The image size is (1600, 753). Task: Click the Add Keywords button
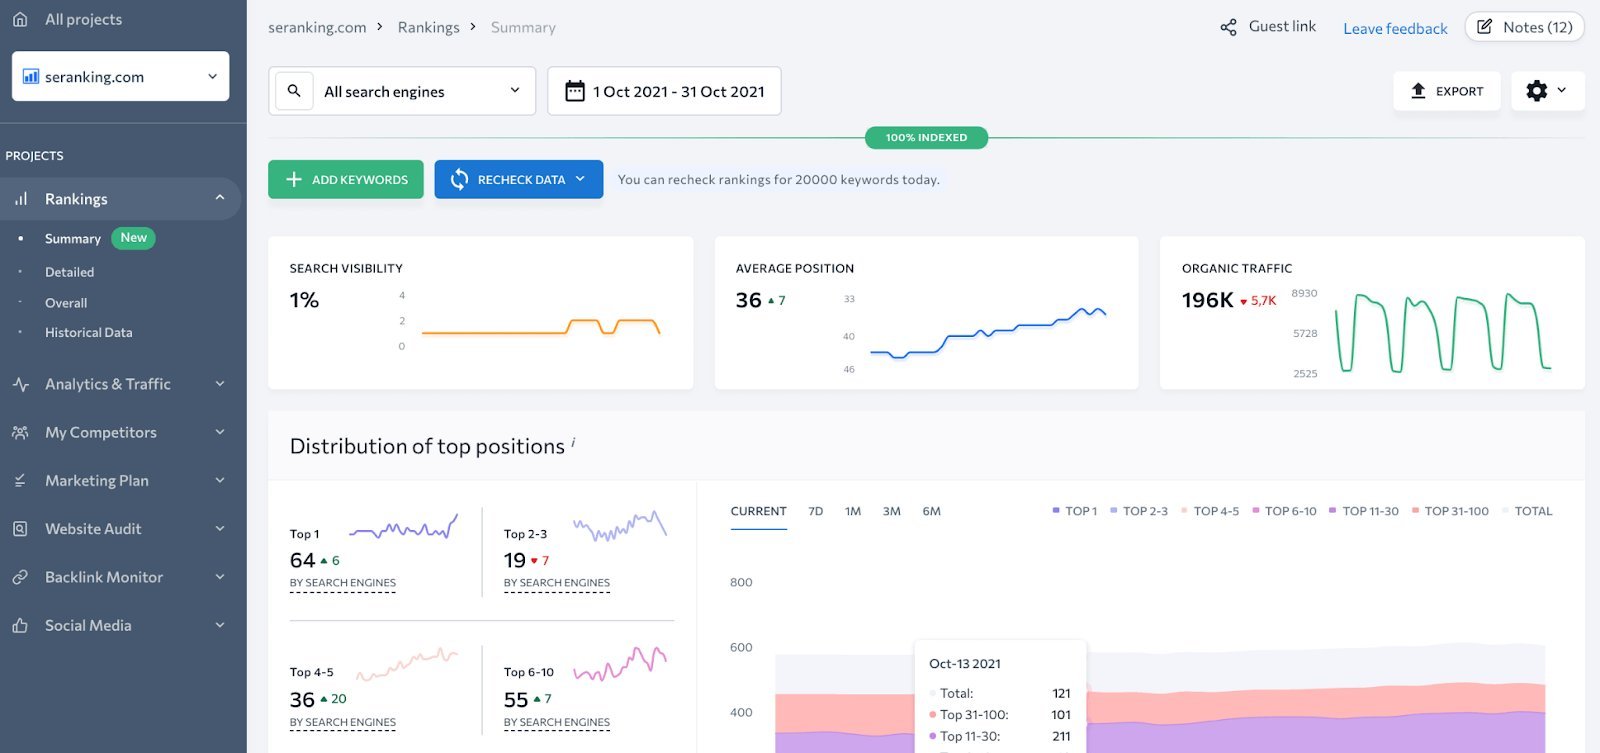(346, 179)
